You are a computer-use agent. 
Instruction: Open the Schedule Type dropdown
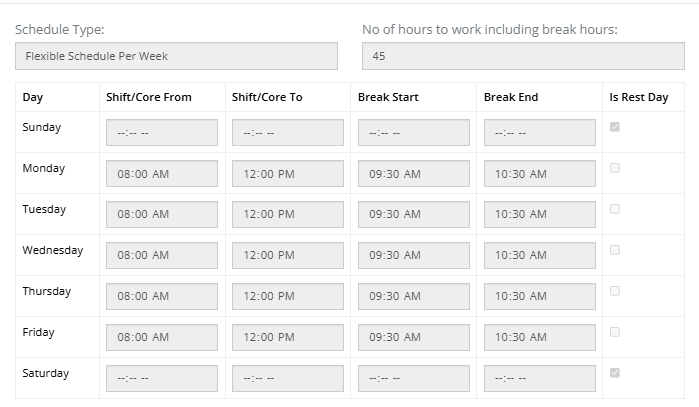point(176,56)
